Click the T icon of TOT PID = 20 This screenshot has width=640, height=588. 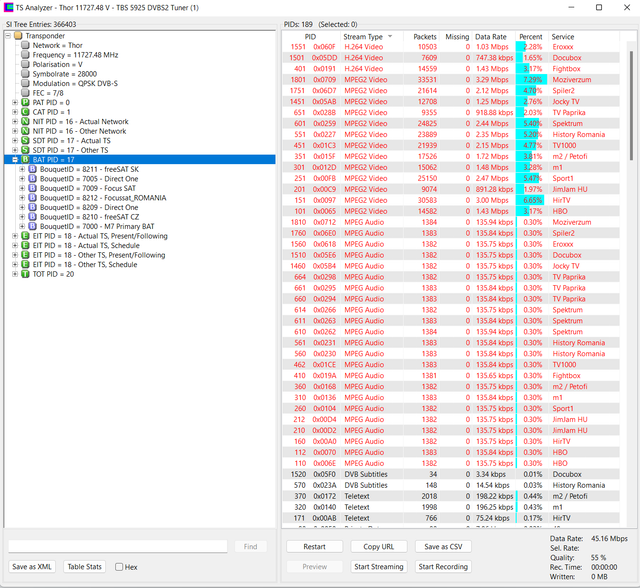pyautogui.click(x=25, y=274)
